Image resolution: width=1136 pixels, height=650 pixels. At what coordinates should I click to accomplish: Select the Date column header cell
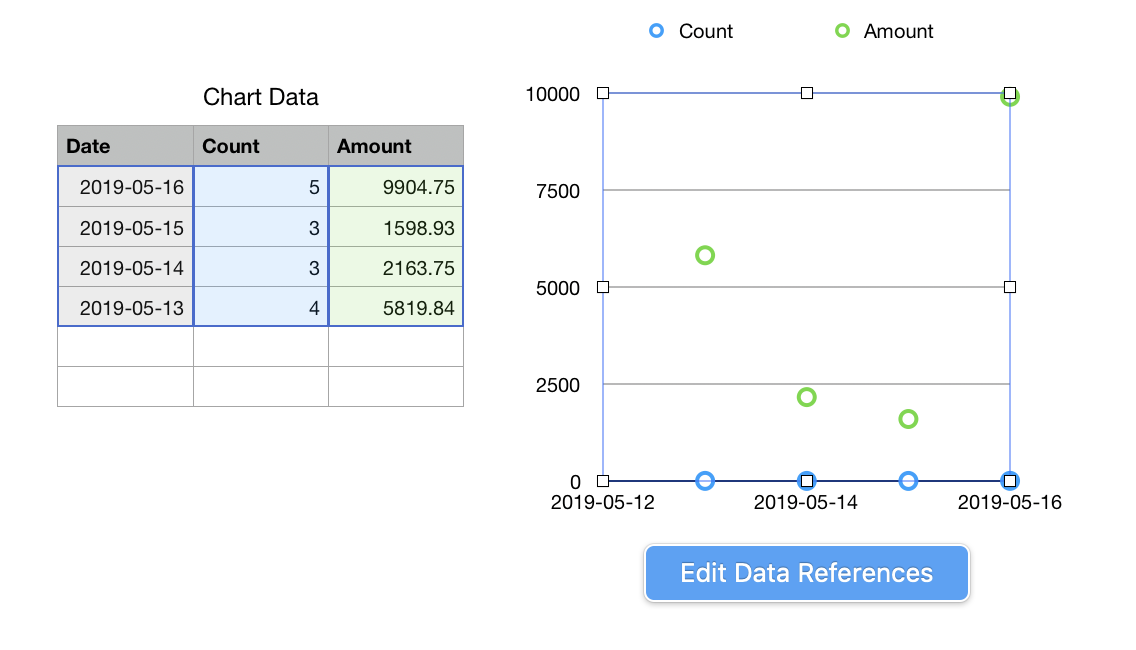point(125,146)
